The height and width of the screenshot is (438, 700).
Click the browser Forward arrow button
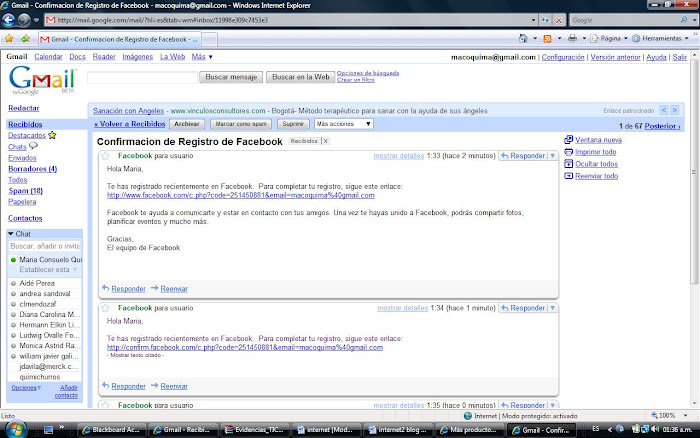coord(24,20)
